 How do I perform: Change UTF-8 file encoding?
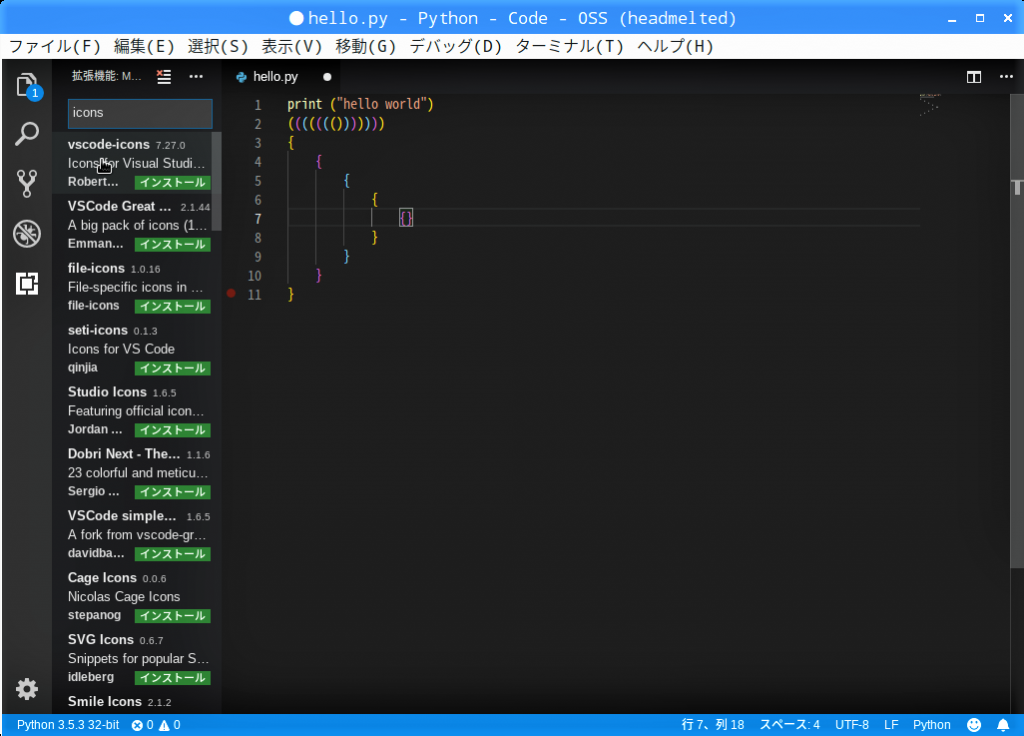coord(852,725)
